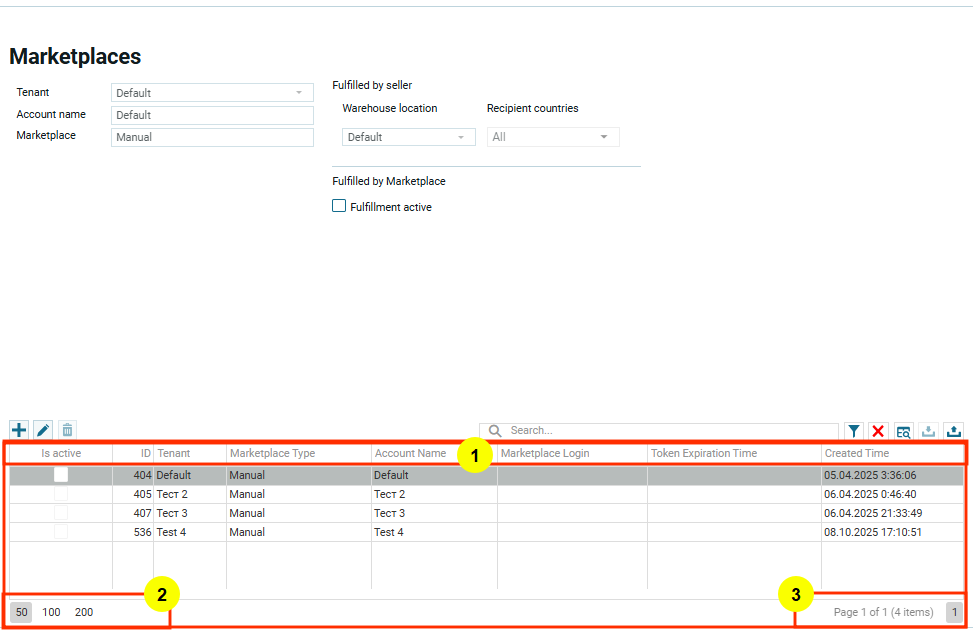Set page size to 200
973x630 pixels.
[x=84, y=612]
